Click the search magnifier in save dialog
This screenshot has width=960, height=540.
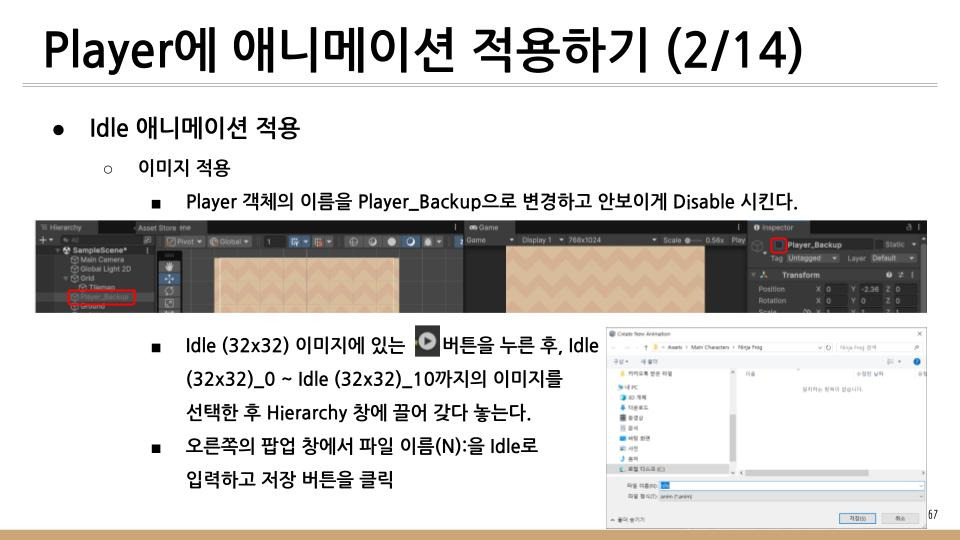click(917, 348)
